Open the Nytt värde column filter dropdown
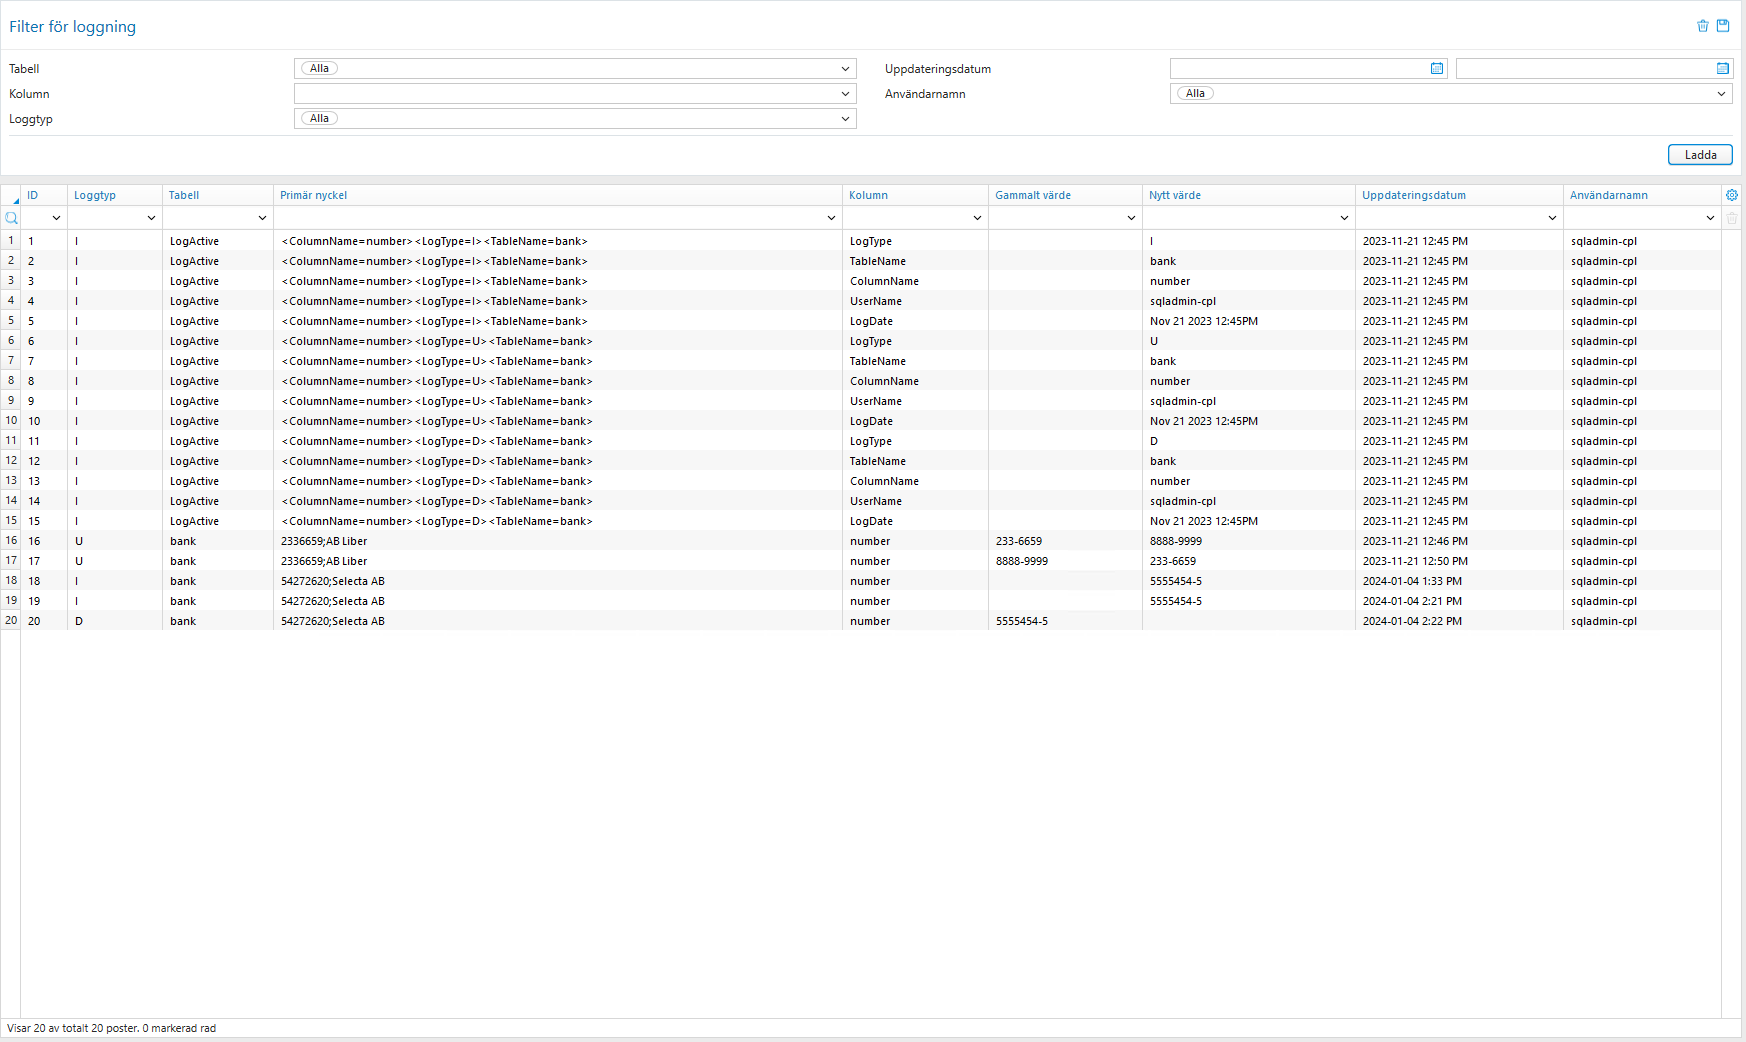The height and width of the screenshot is (1042, 1746). click(x=1343, y=217)
